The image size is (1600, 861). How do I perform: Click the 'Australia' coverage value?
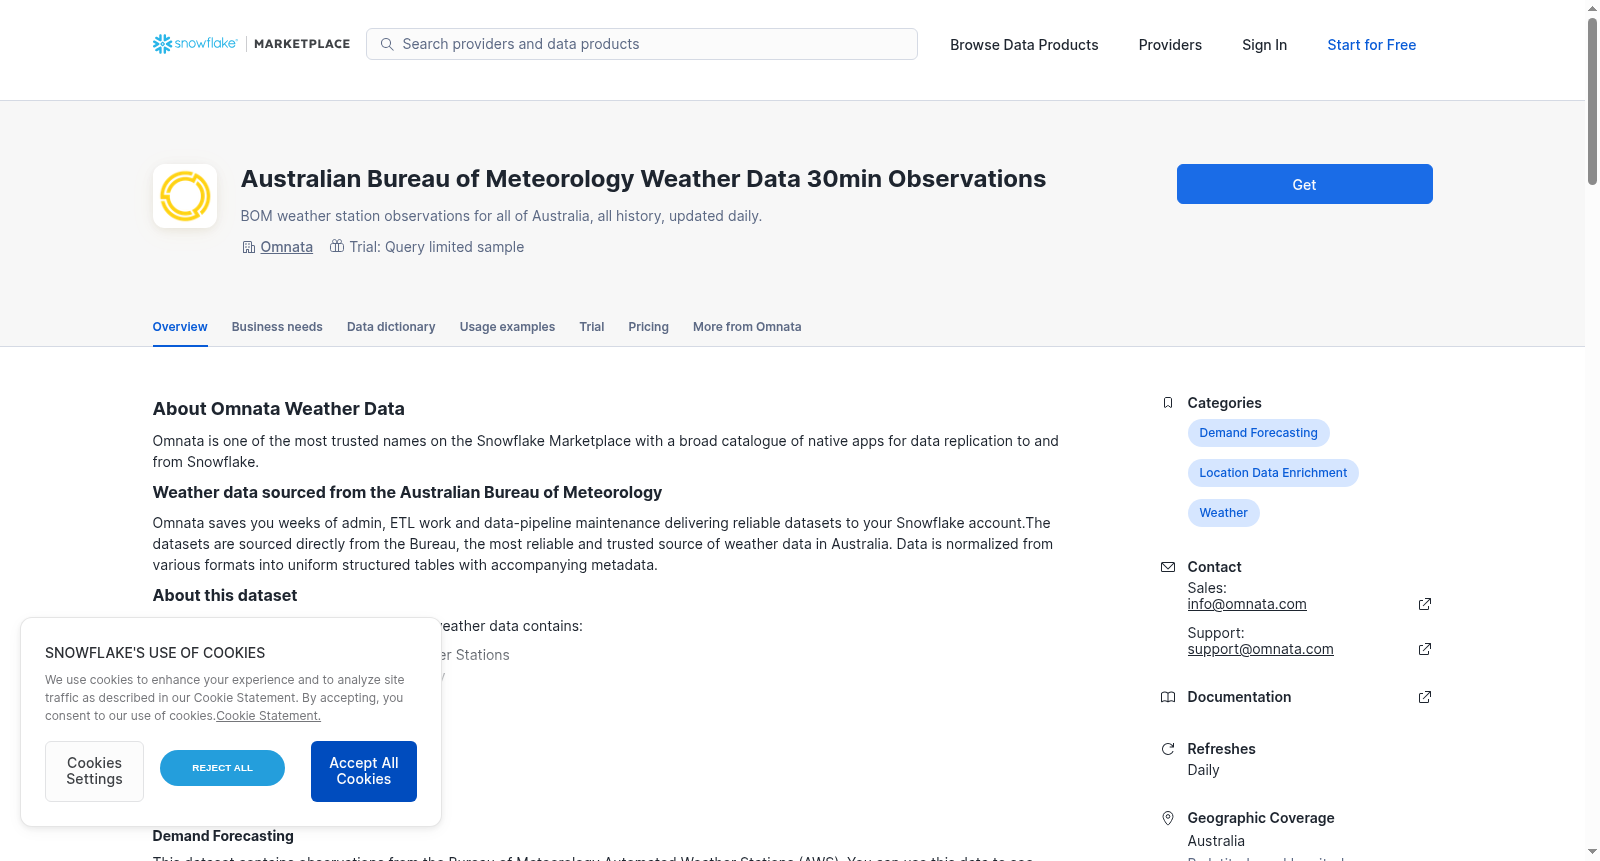(1216, 841)
